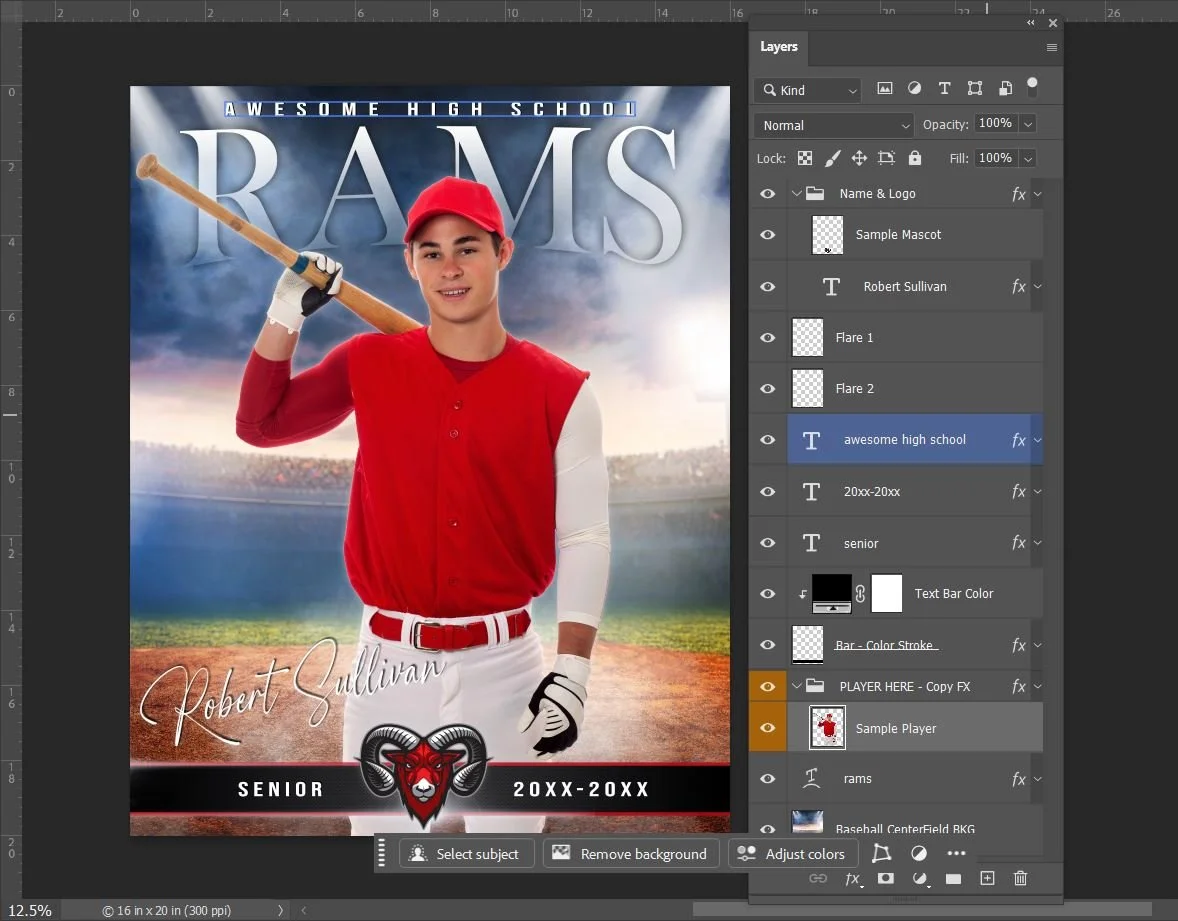Hide the Flare 1 layer

[x=768, y=337]
